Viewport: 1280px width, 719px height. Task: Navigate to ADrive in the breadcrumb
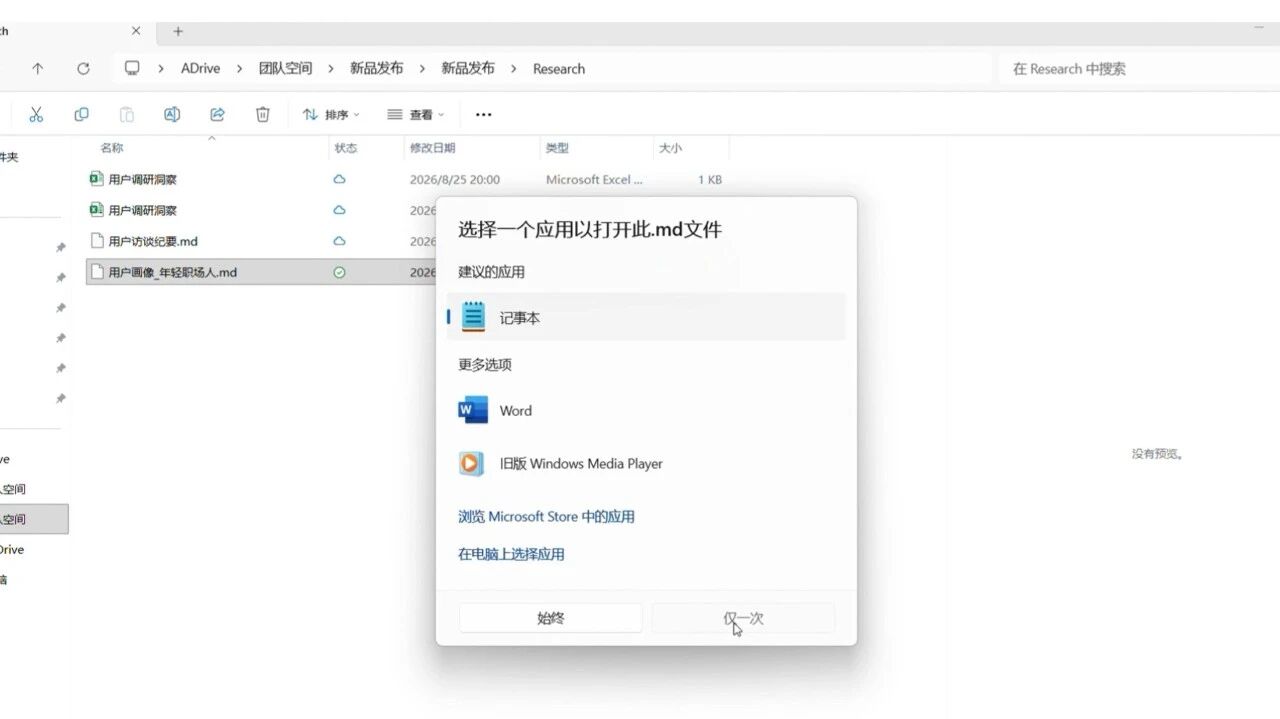point(200,69)
